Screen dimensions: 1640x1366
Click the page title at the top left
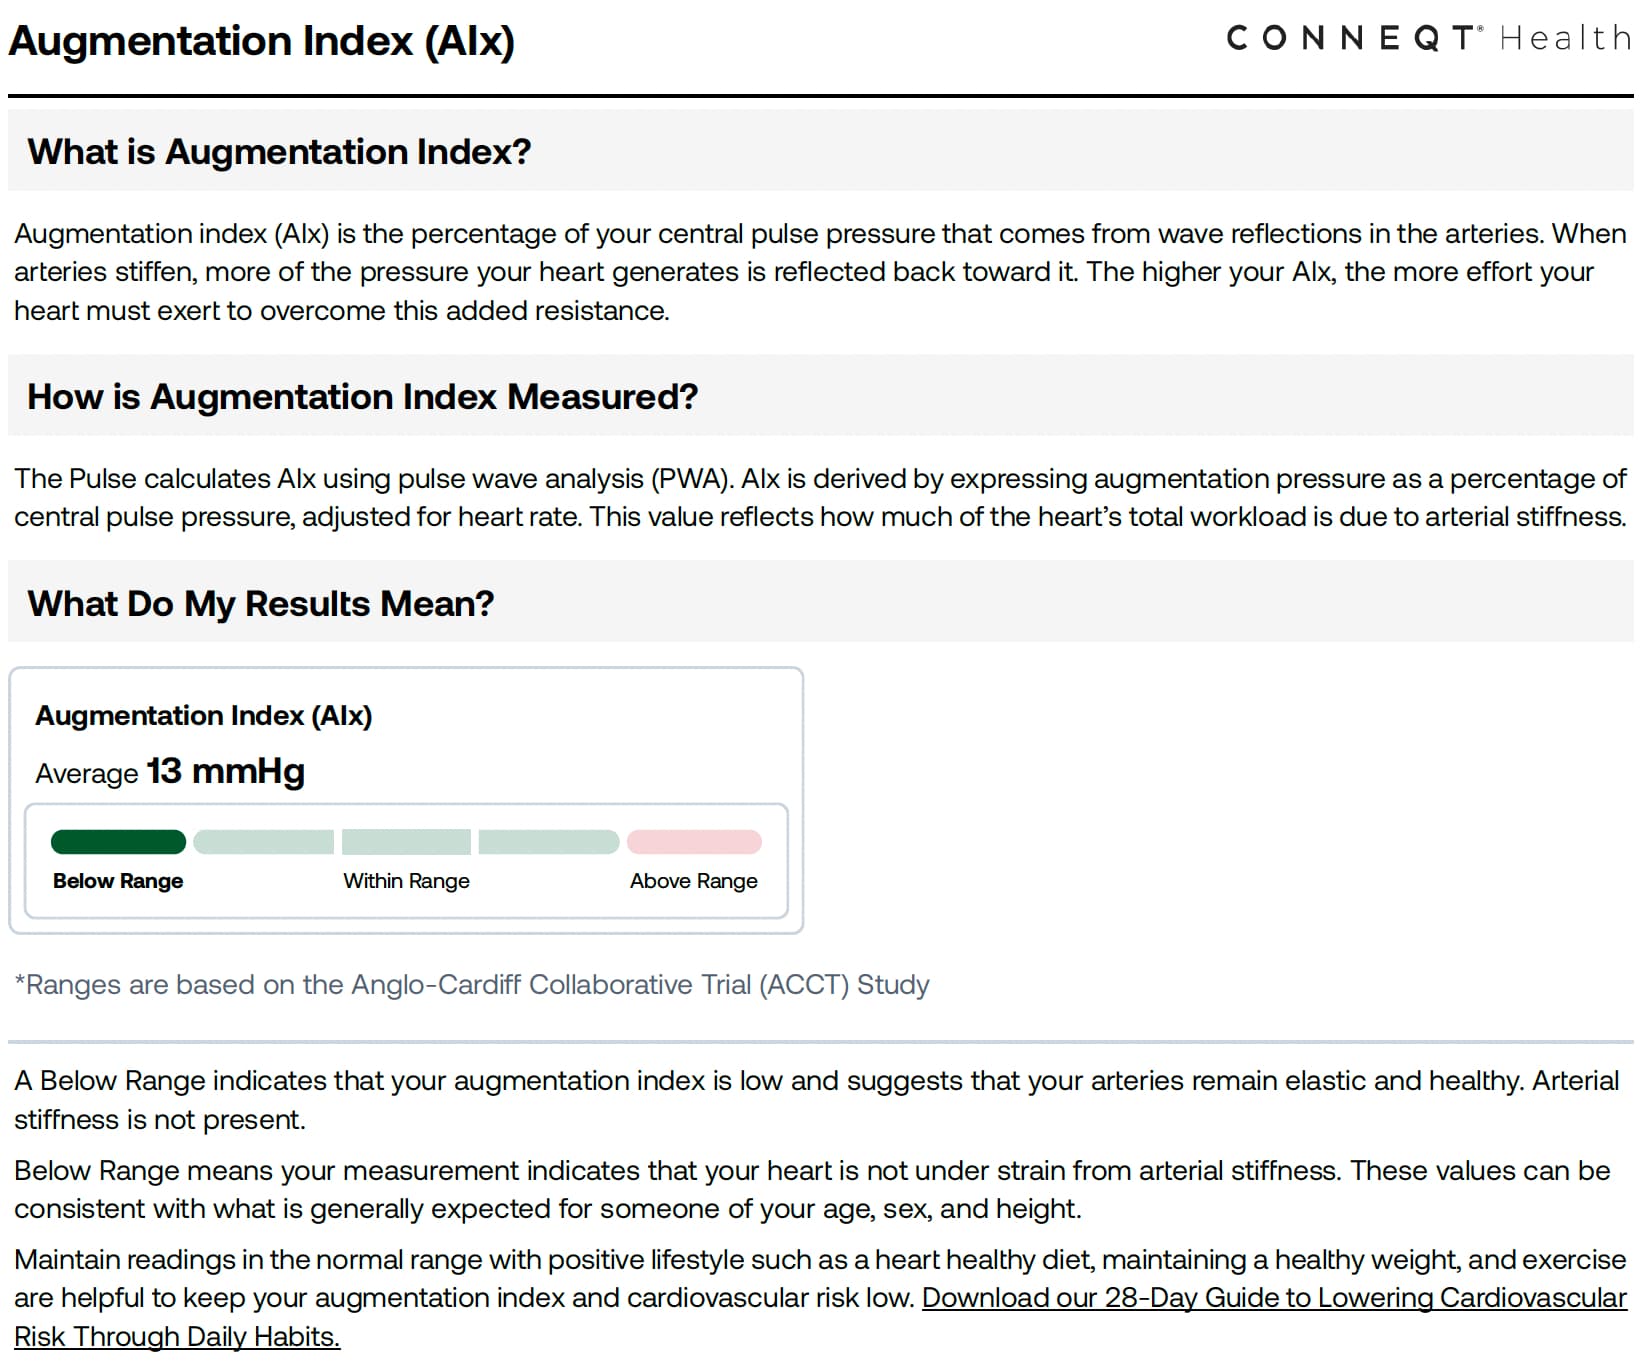261,41
